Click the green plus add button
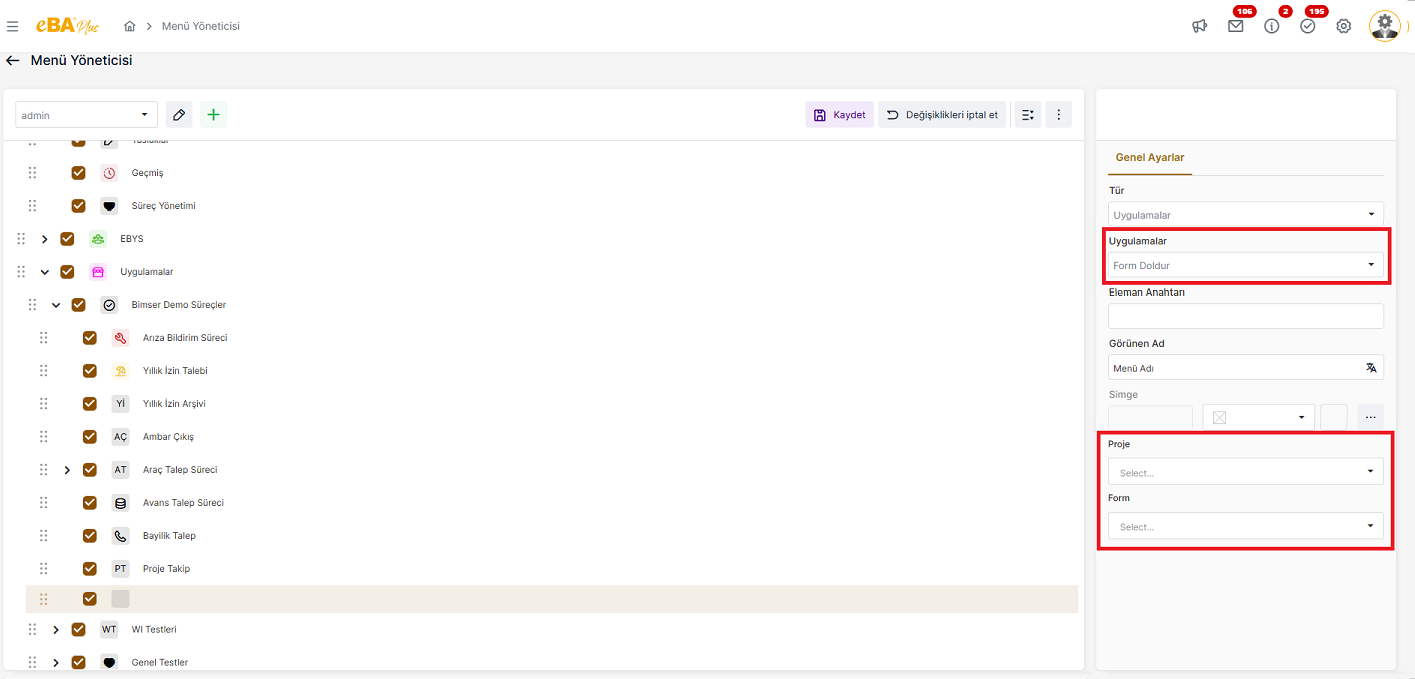 coord(213,115)
